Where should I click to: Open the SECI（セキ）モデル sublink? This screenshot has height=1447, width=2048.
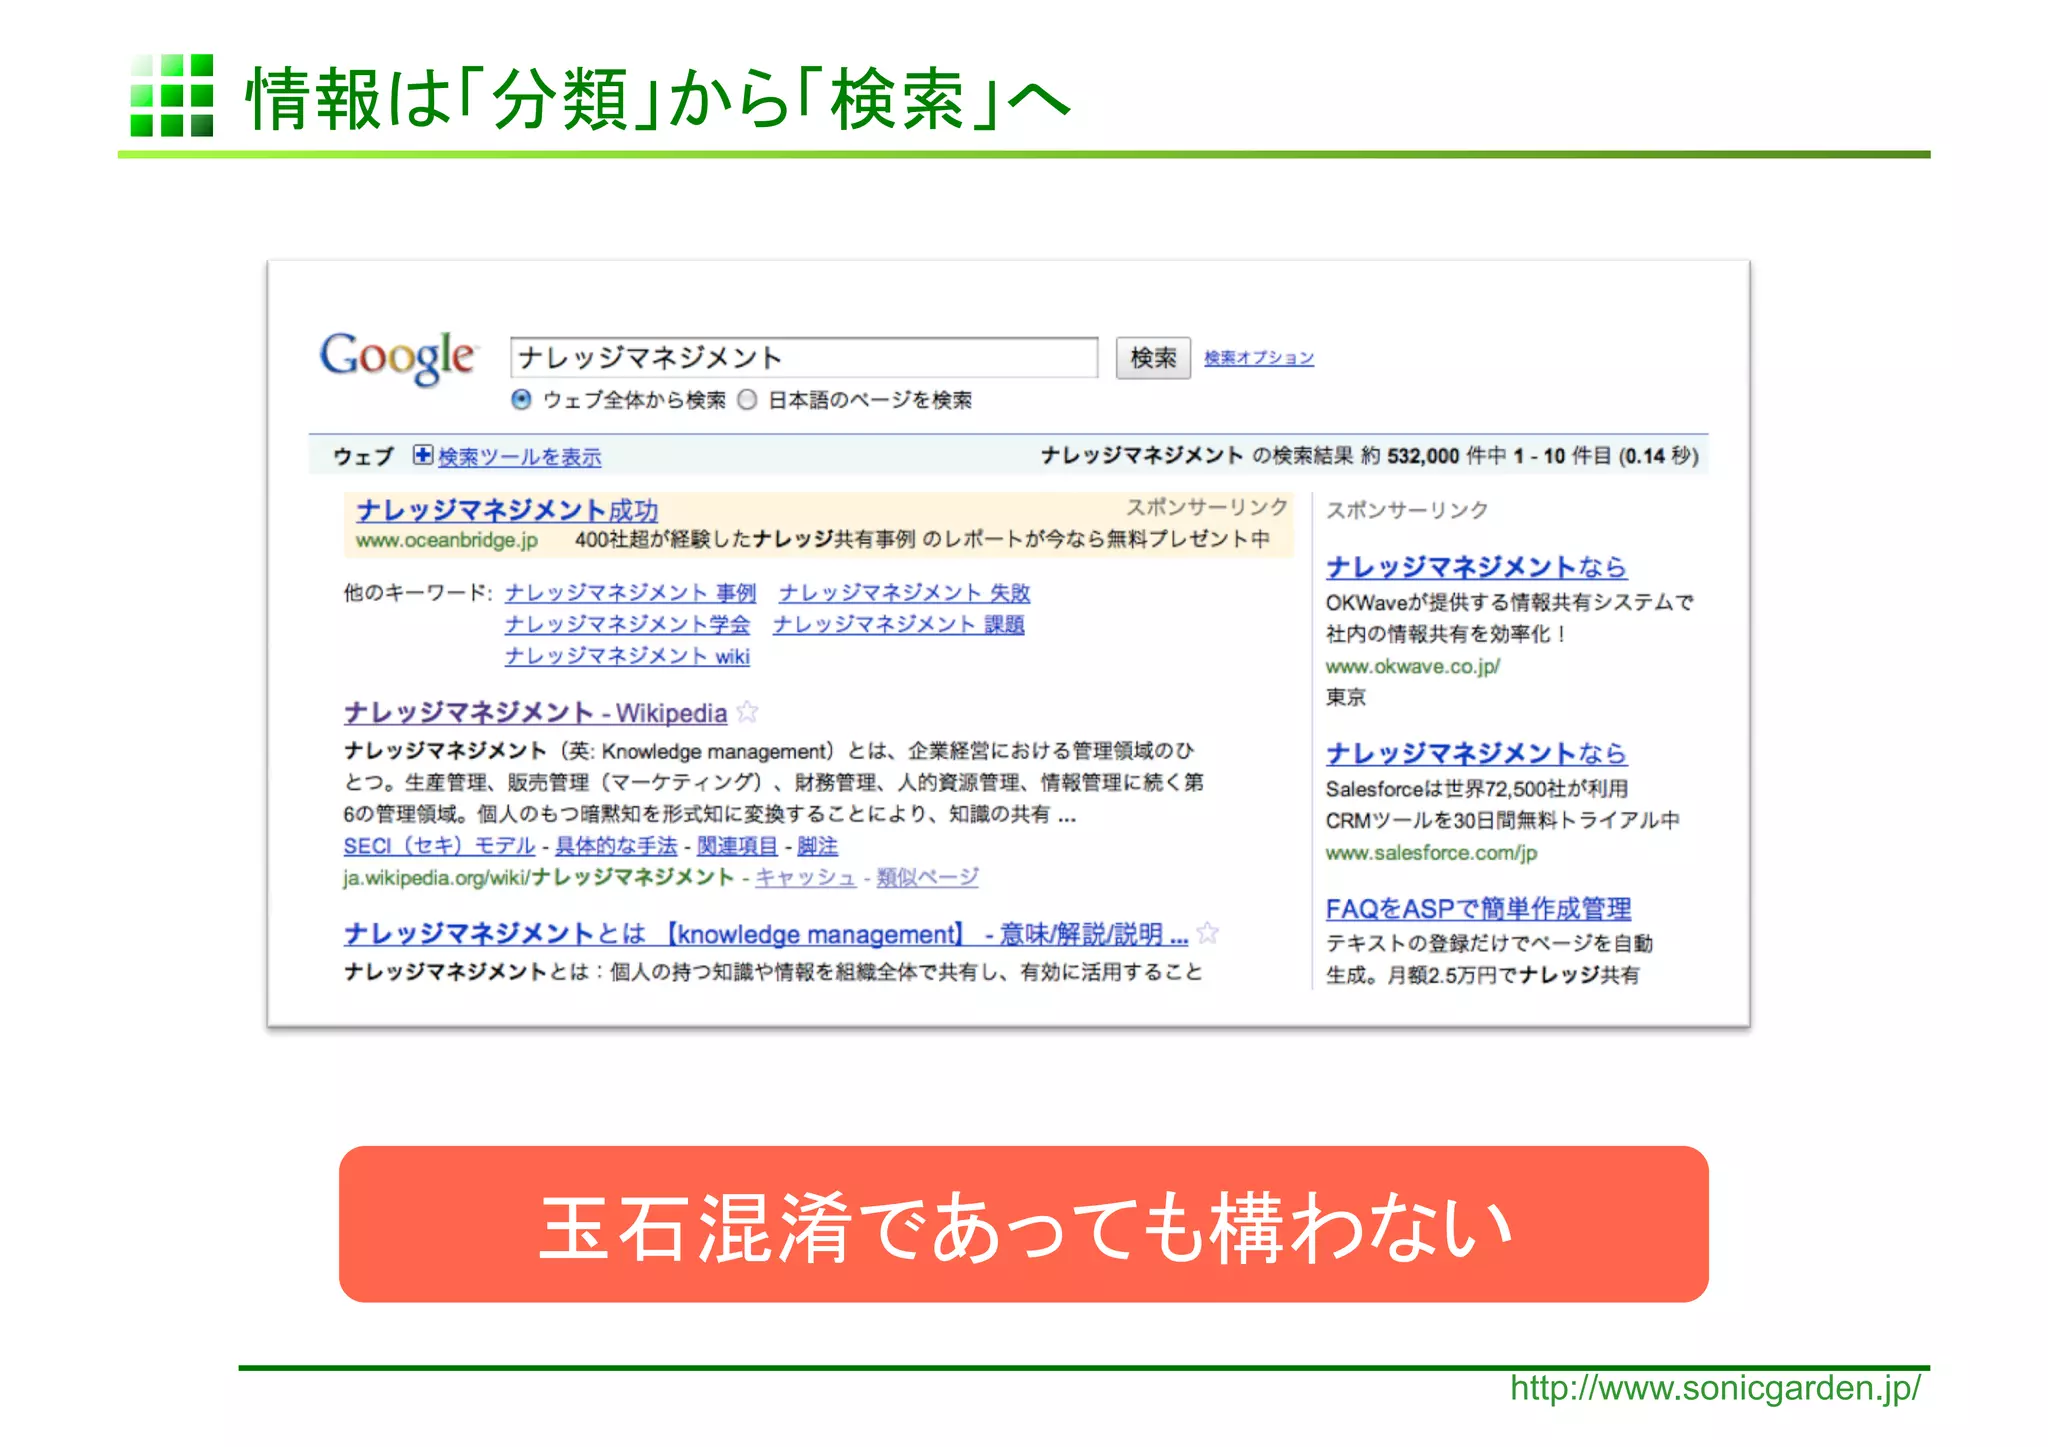tap(439, 846)
